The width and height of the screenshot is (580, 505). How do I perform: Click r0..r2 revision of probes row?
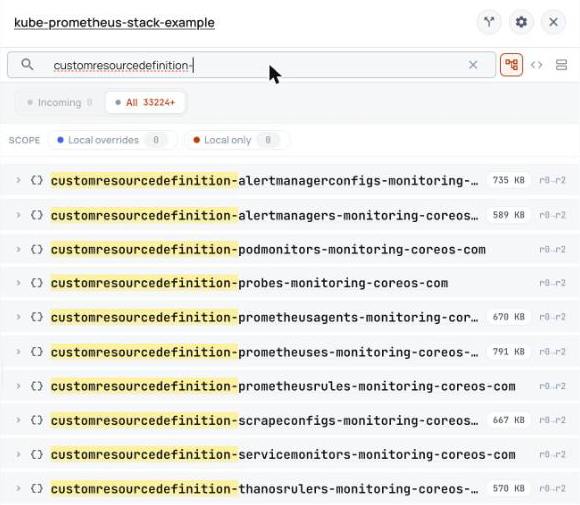pos(552,283)
